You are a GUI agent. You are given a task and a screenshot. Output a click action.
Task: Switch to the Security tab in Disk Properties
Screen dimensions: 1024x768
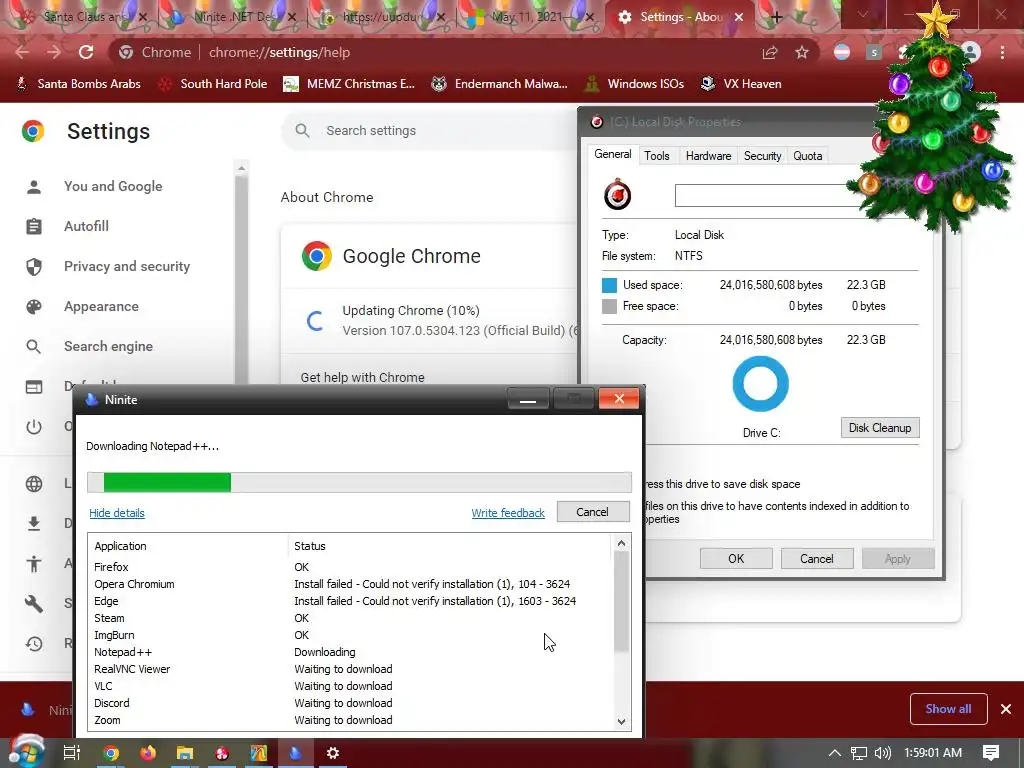tap(762, 155)
